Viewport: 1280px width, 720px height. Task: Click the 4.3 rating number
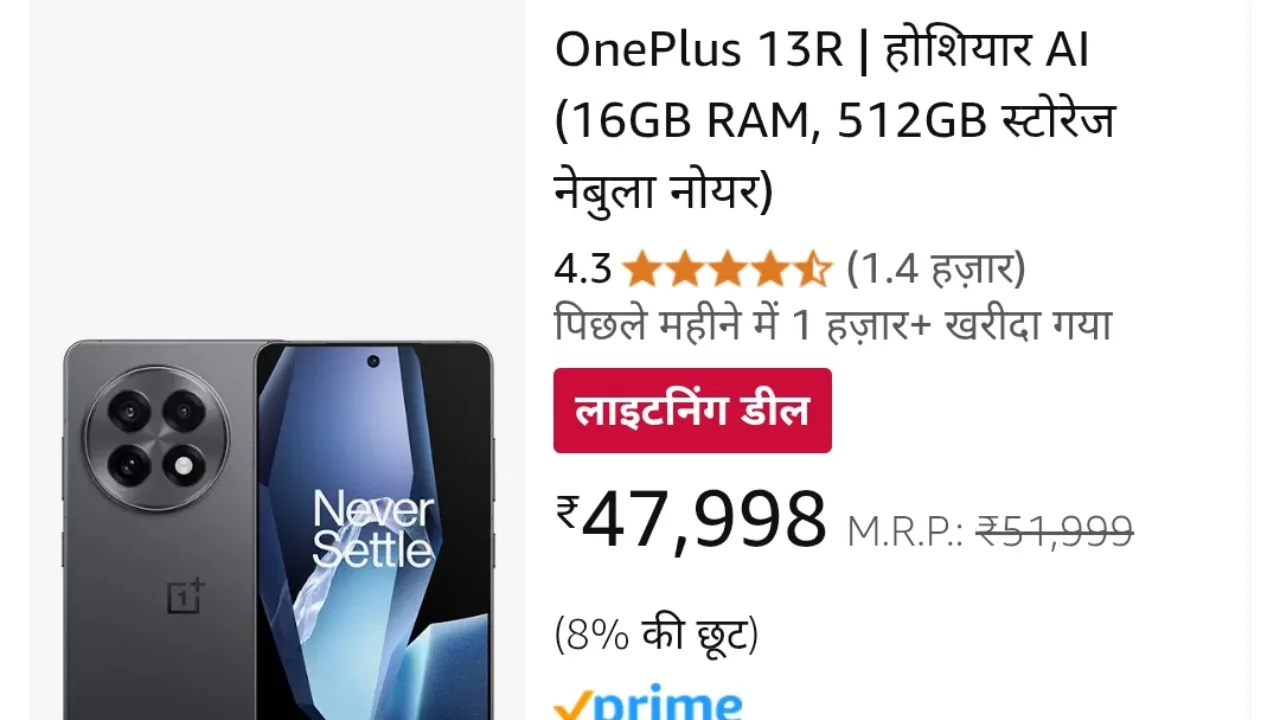point(582,269)
